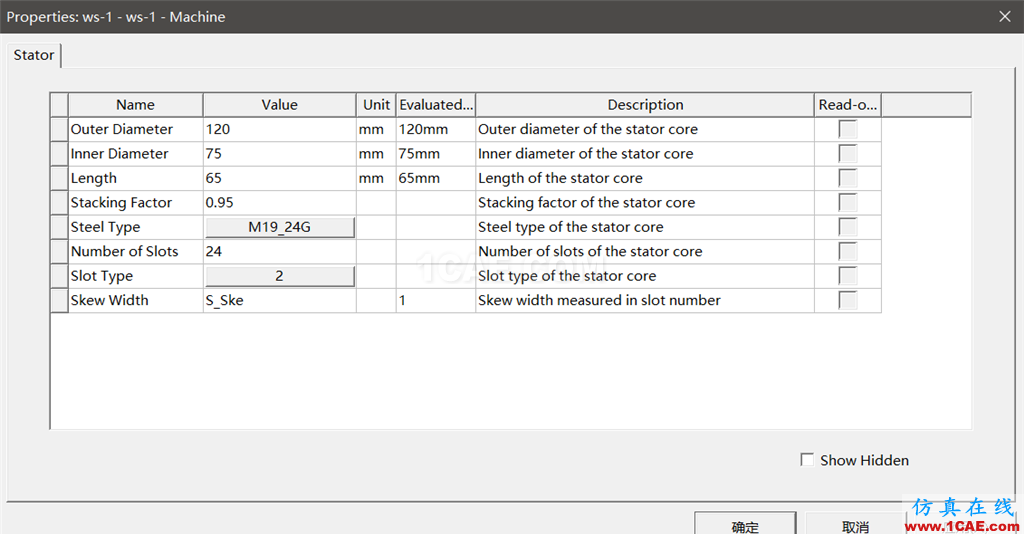Edit the Length value 65
The image size is (1024, 534).
(x=280, y=178)
